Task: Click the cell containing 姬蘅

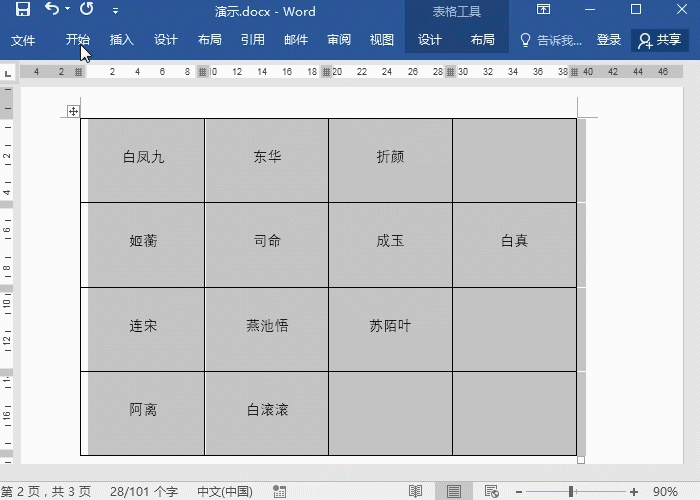Action: point(142,245)
